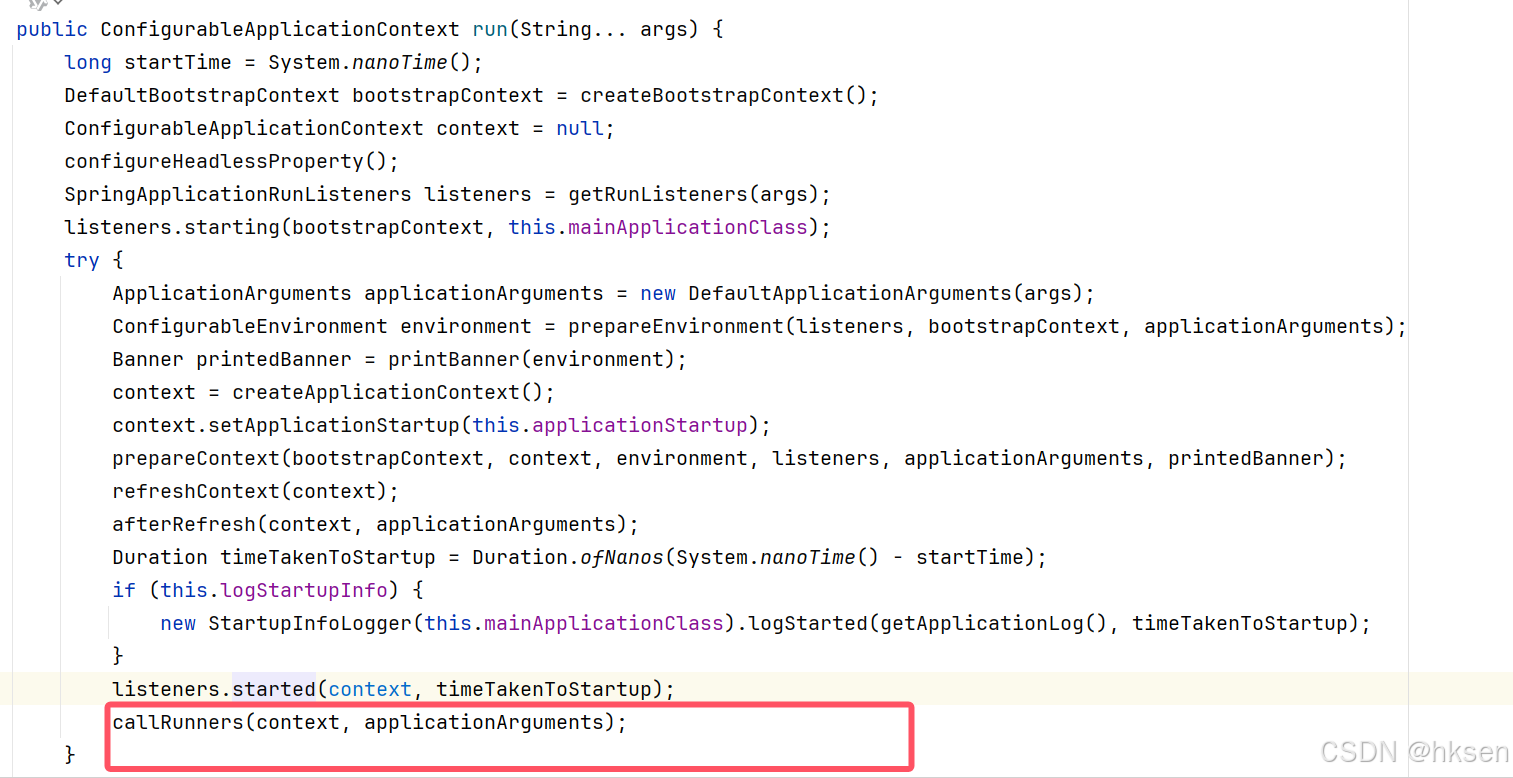Click the diamond gutter icon at top left
This screenshot has width=1513, height=778.
pos(57,3)
